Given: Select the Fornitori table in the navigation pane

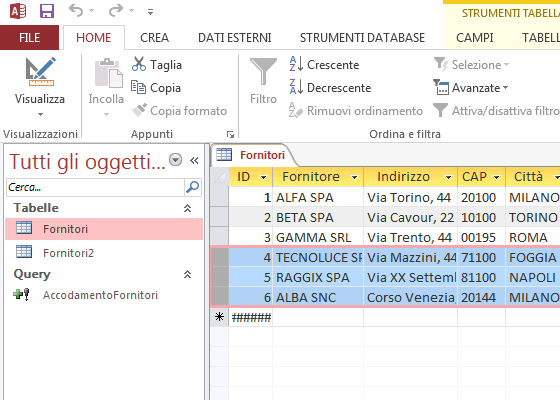Looking at the screenshot, I should pos(104,229).
